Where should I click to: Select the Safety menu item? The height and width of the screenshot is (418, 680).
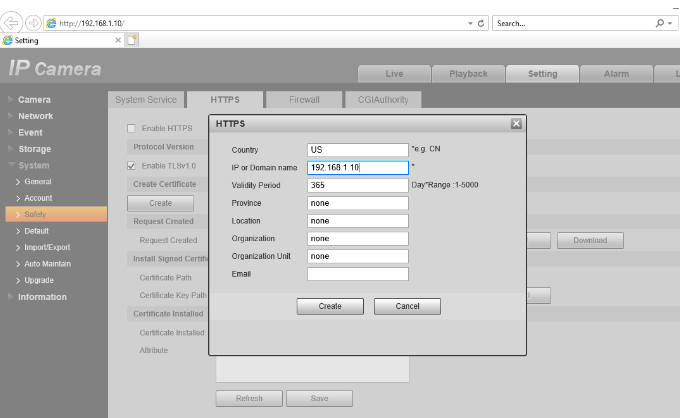(x=56, y=214)
